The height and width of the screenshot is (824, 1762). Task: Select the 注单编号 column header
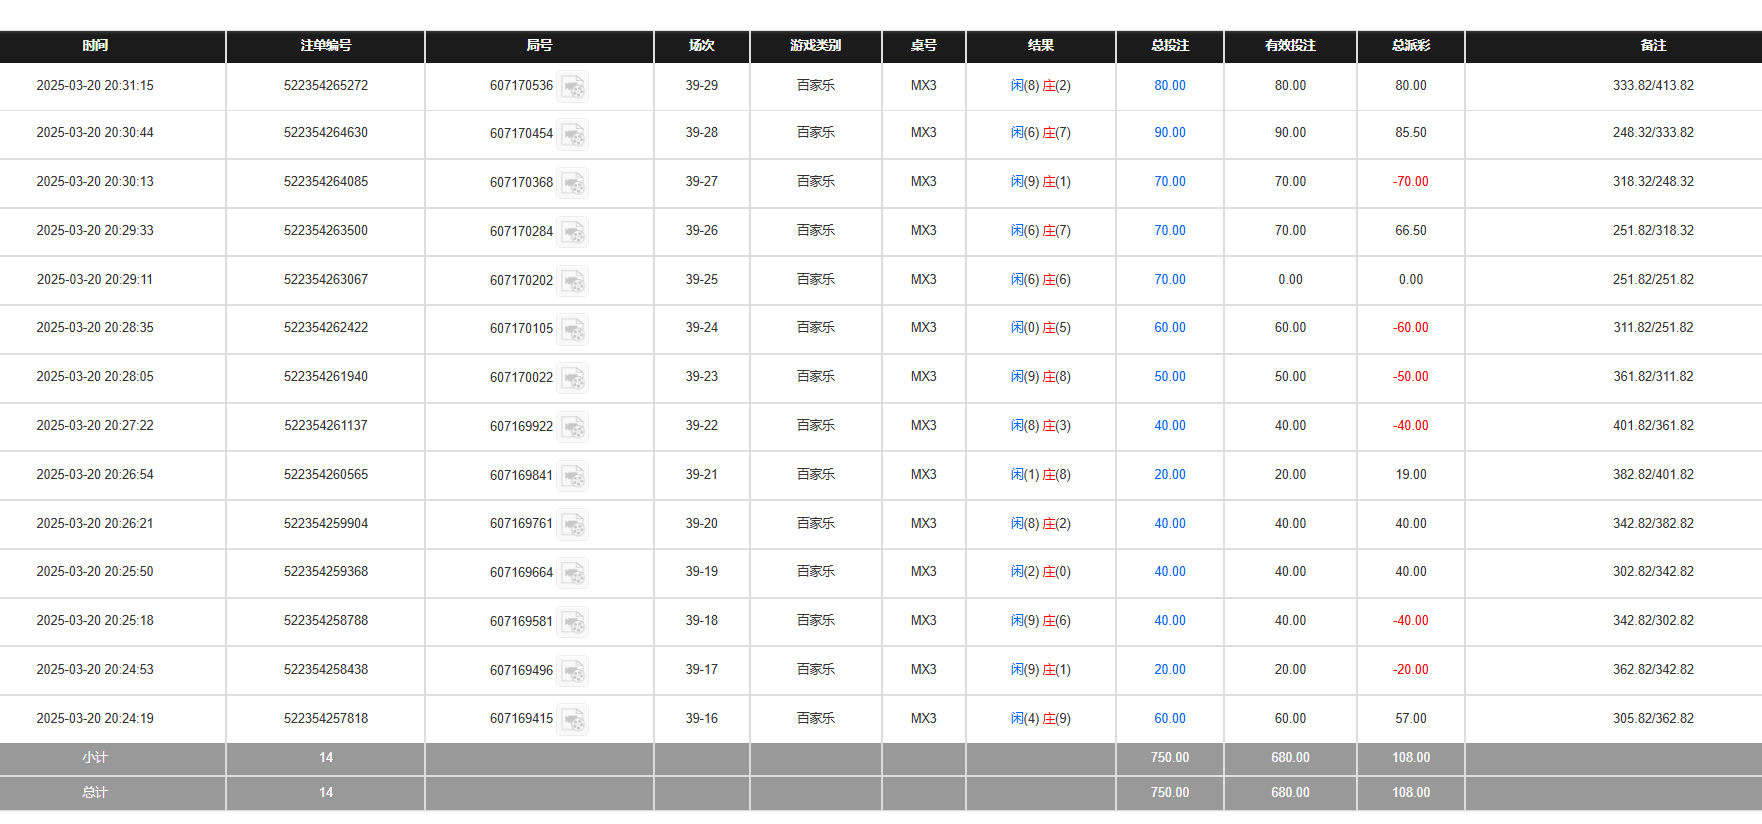pos(325,46)
